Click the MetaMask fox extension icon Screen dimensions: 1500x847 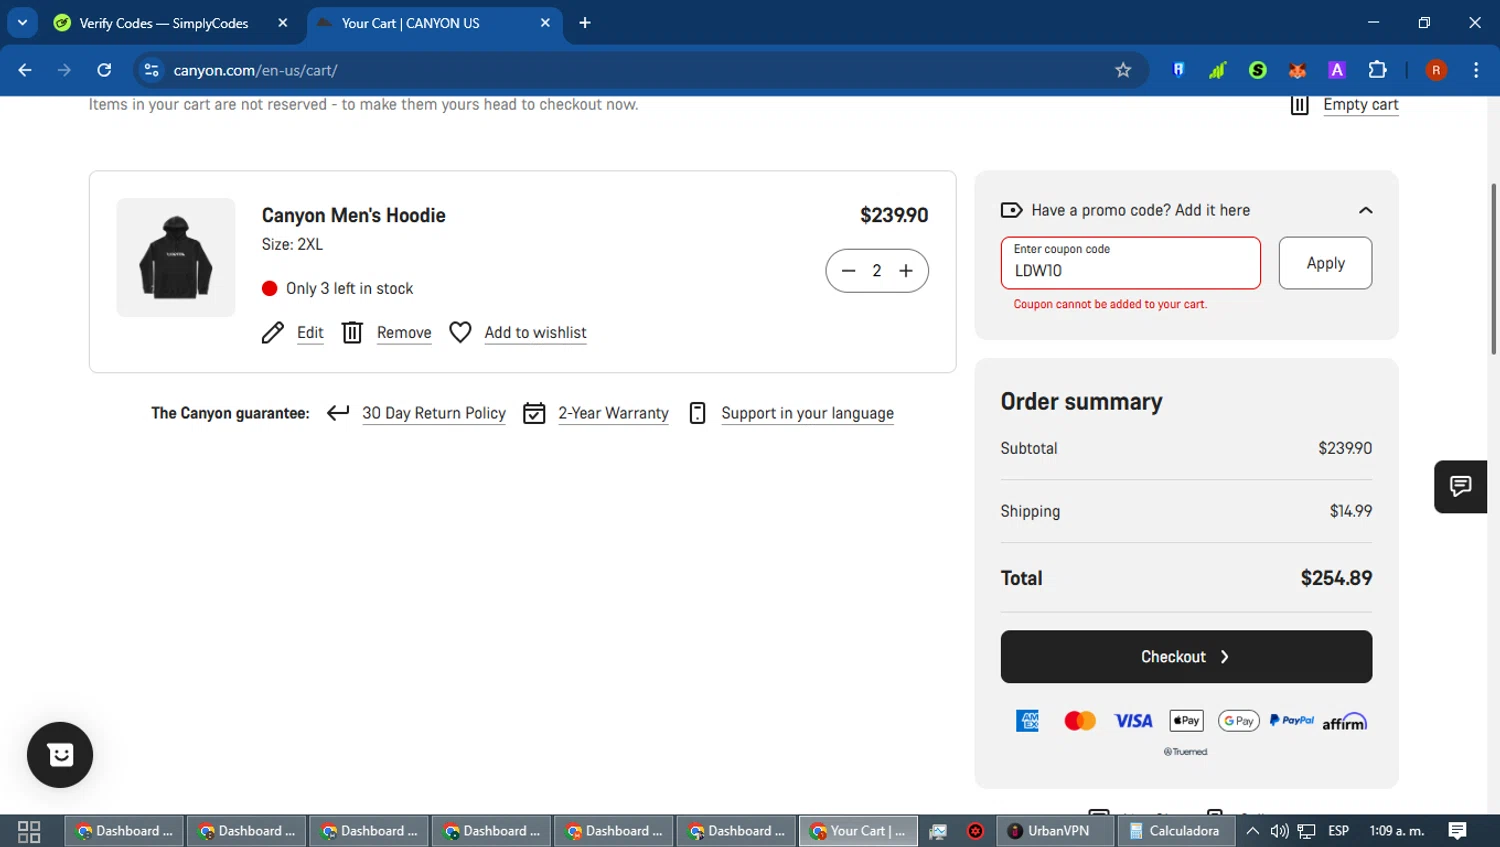click(1297, 70)
